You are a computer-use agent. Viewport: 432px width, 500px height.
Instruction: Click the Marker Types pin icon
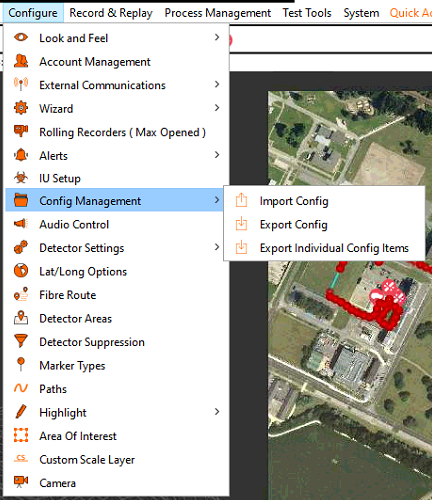click(21, 364)
